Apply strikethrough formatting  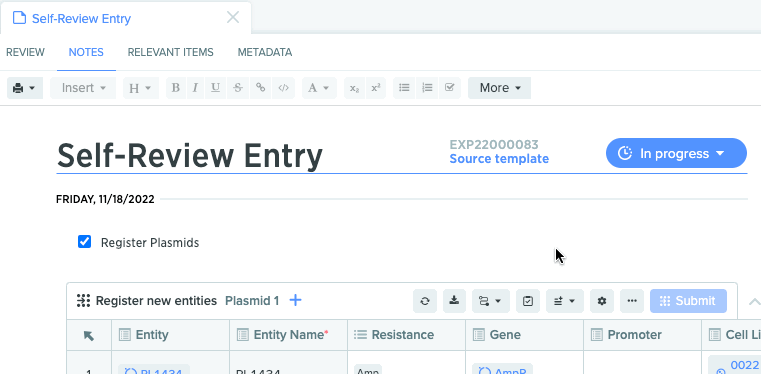(x=237, y=88)
